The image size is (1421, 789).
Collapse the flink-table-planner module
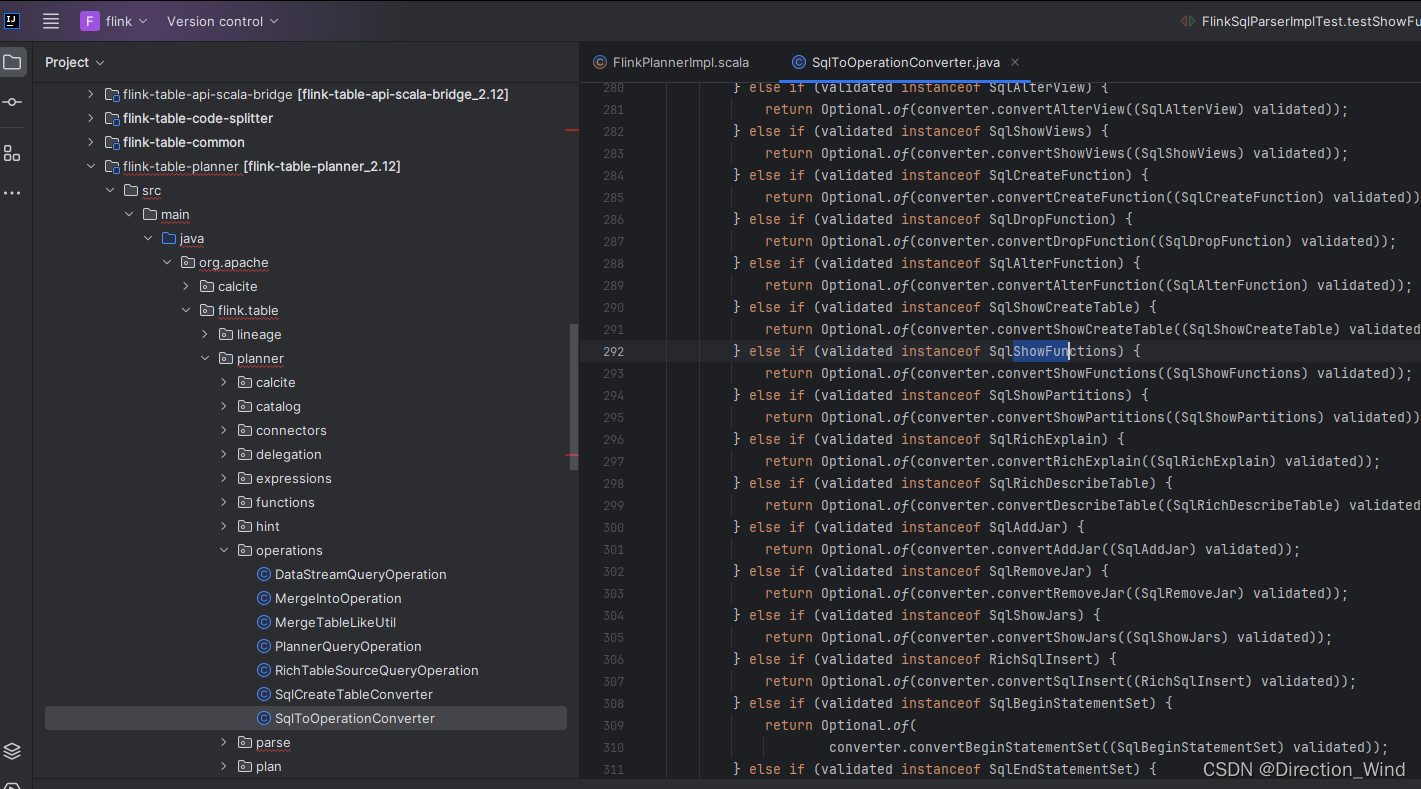[91, 166]
